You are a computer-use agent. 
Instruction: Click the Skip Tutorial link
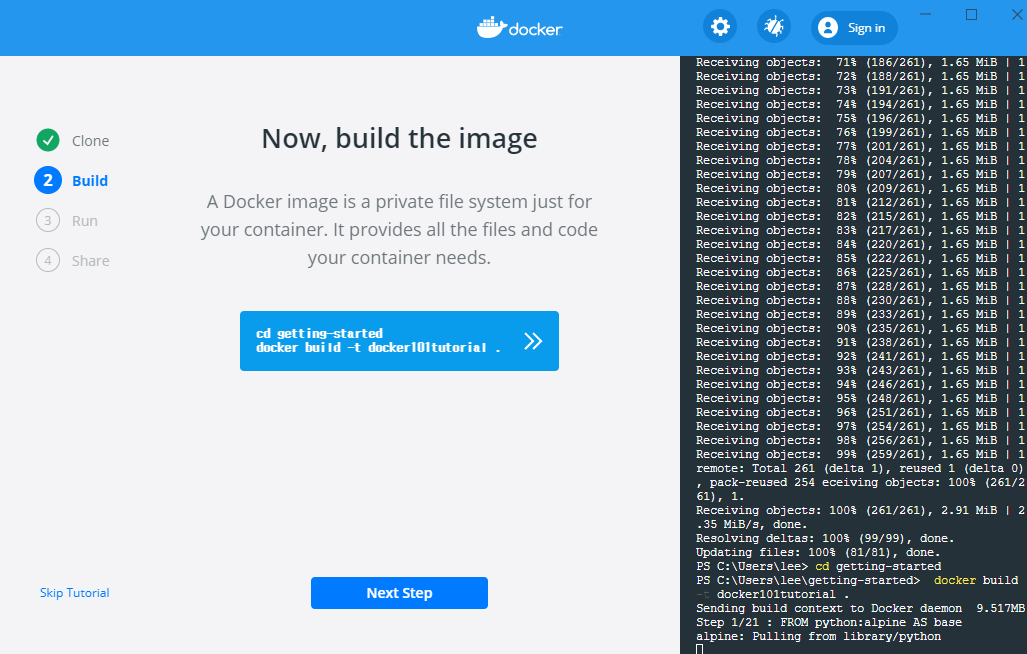(75, 592)
